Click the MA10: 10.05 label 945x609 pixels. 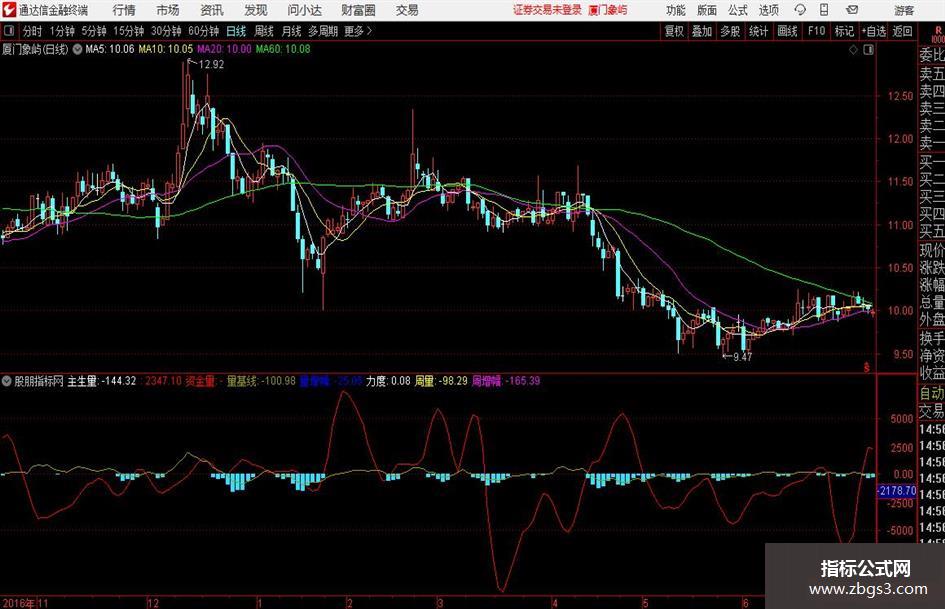click(x=166, y=49)
